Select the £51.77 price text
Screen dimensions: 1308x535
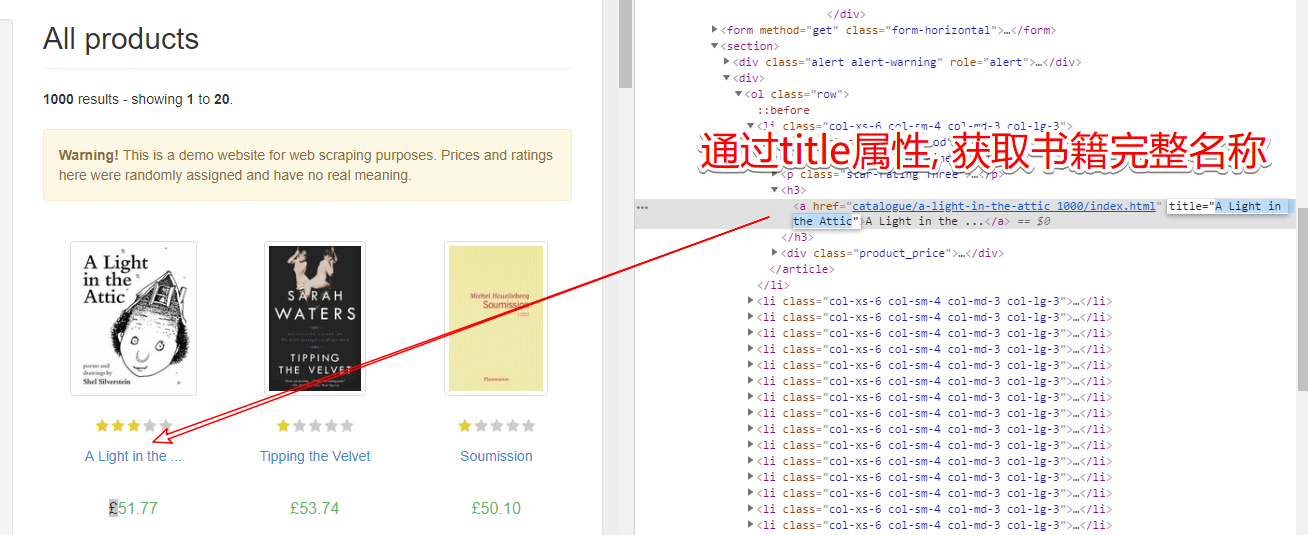pyautogui.click(x=133, y=508)
